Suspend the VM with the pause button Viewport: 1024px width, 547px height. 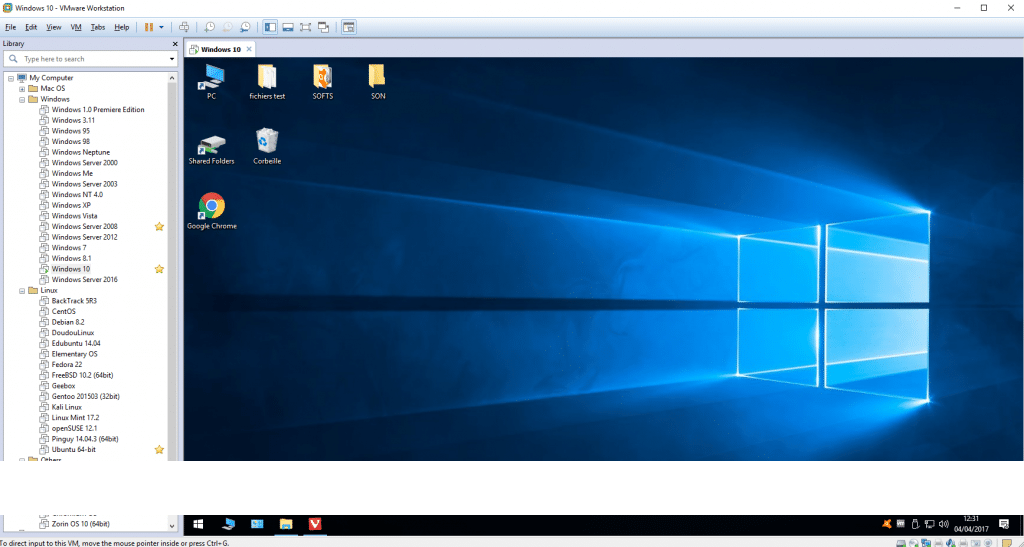148,27
